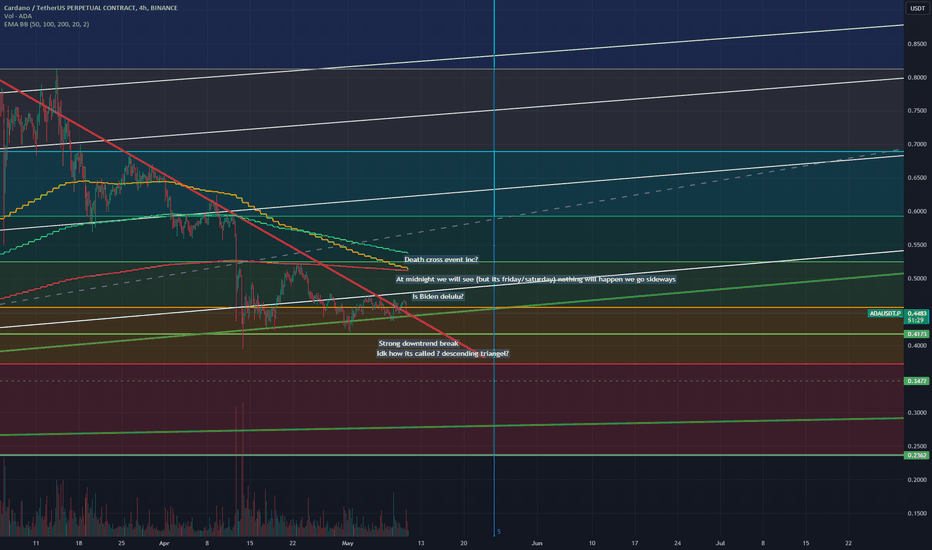Select the 0.3472 green price label

[x=917, y=381]
